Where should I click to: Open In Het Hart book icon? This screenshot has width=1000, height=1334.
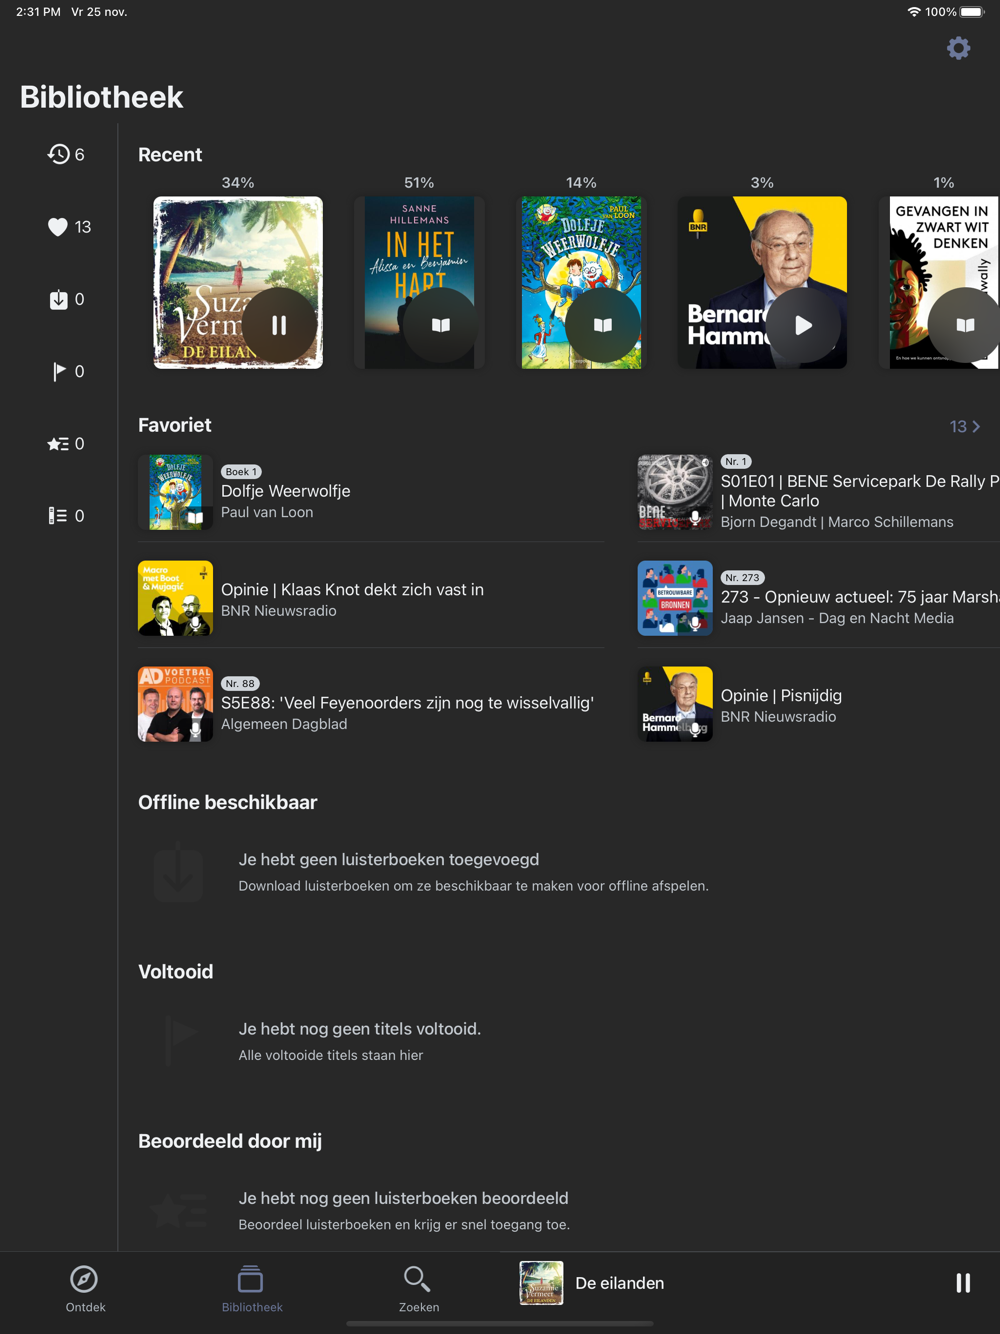click(440, 325)
